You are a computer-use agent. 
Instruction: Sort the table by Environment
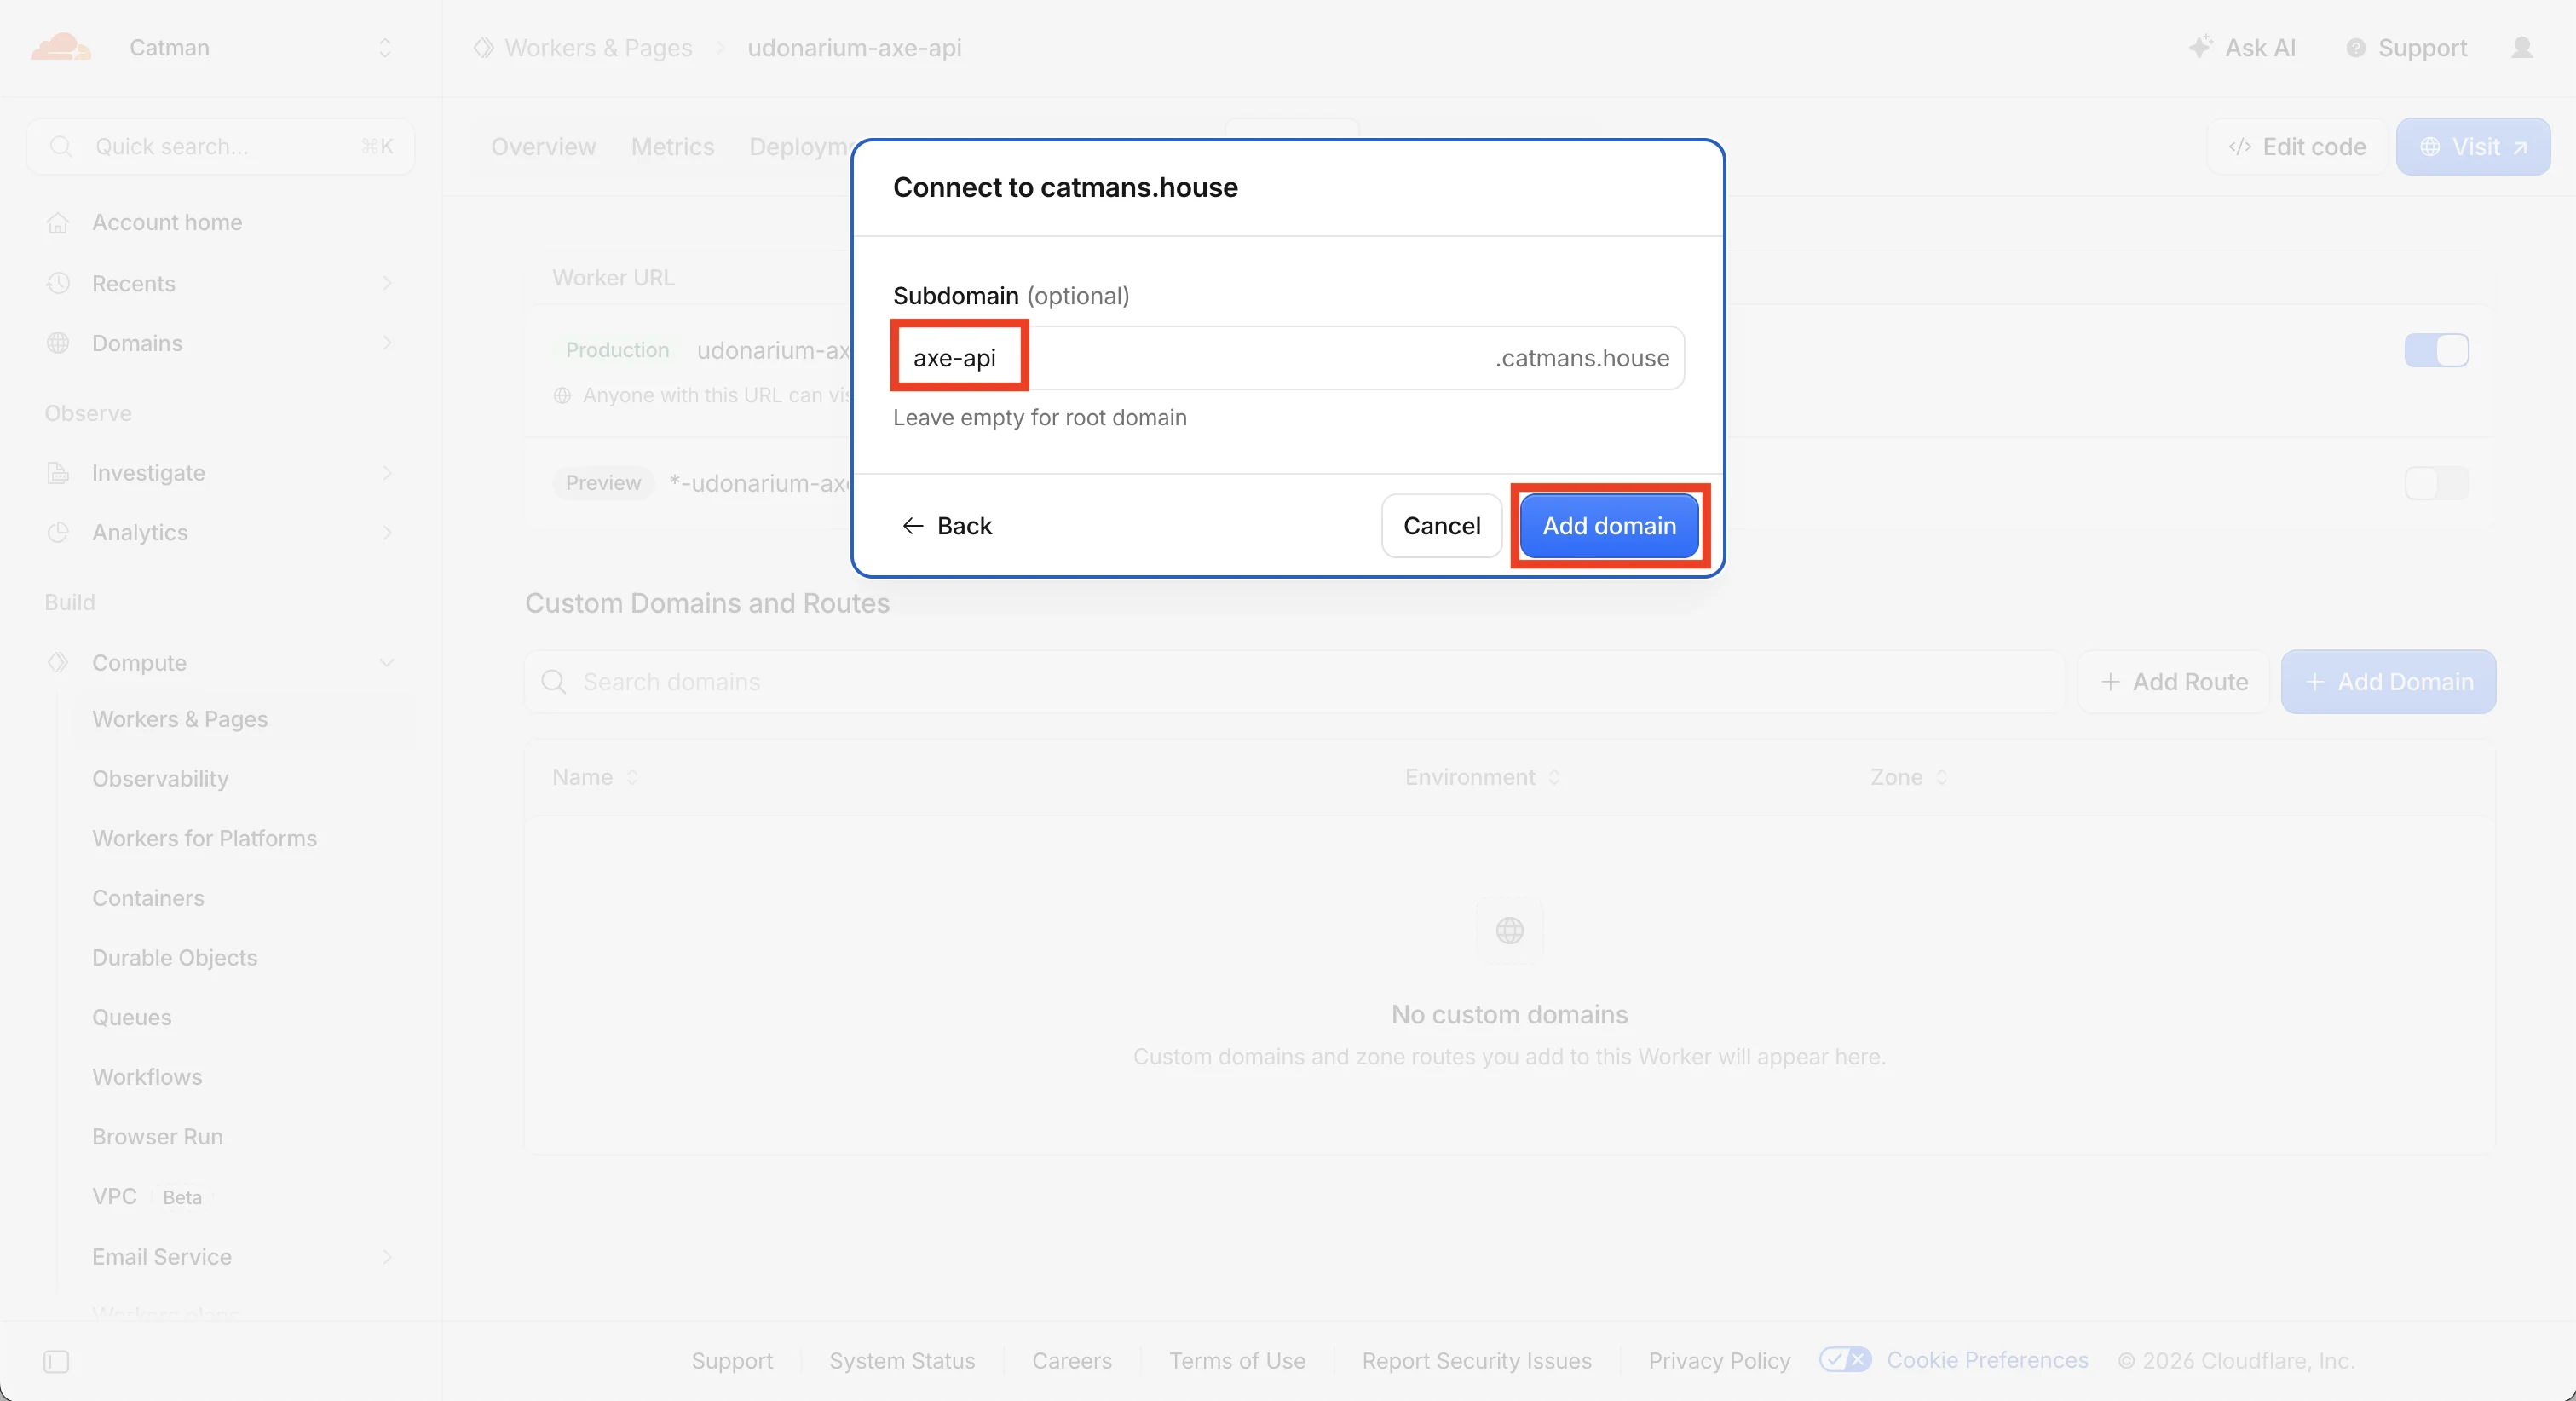click(x=1482, y=777)
